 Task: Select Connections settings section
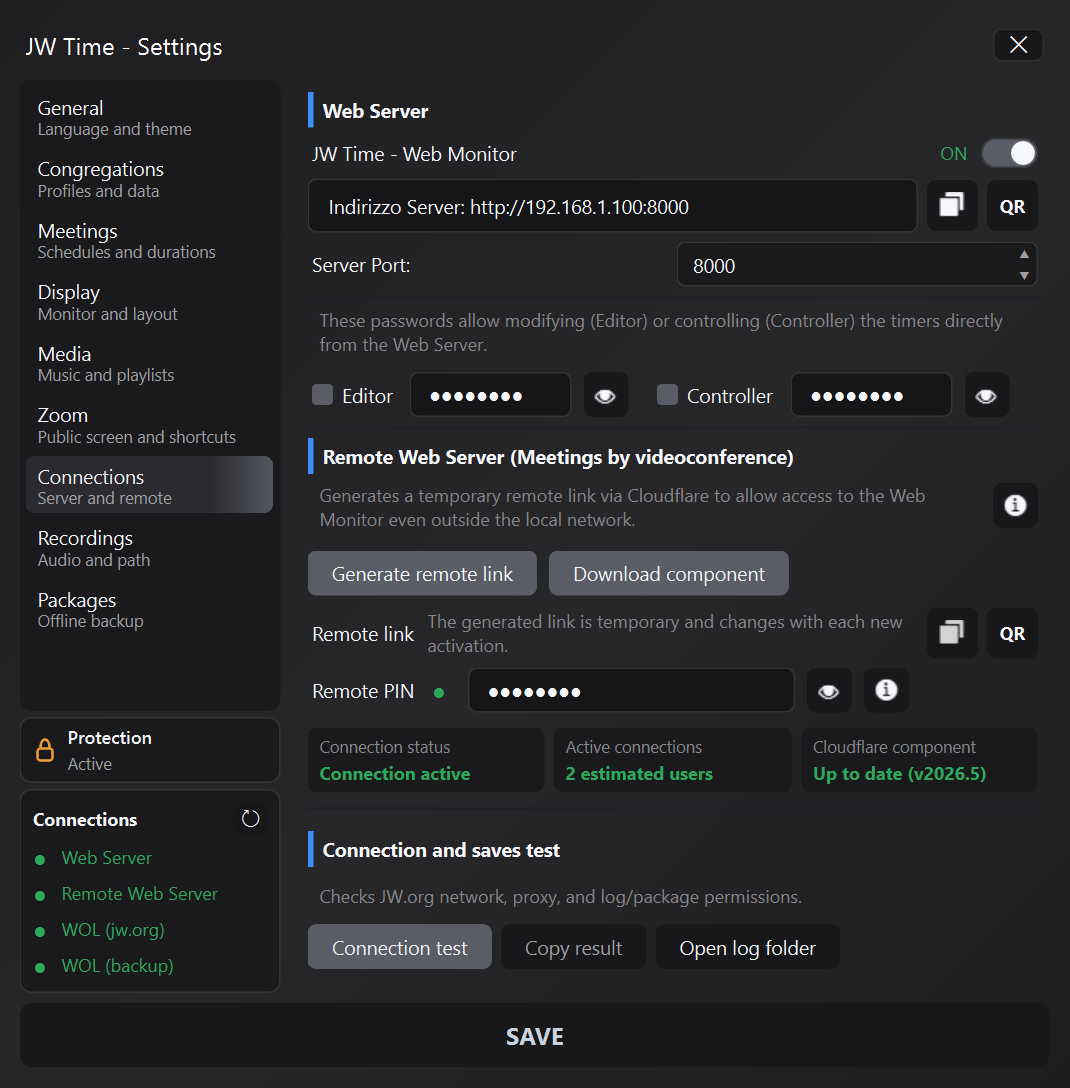[149, 484]
